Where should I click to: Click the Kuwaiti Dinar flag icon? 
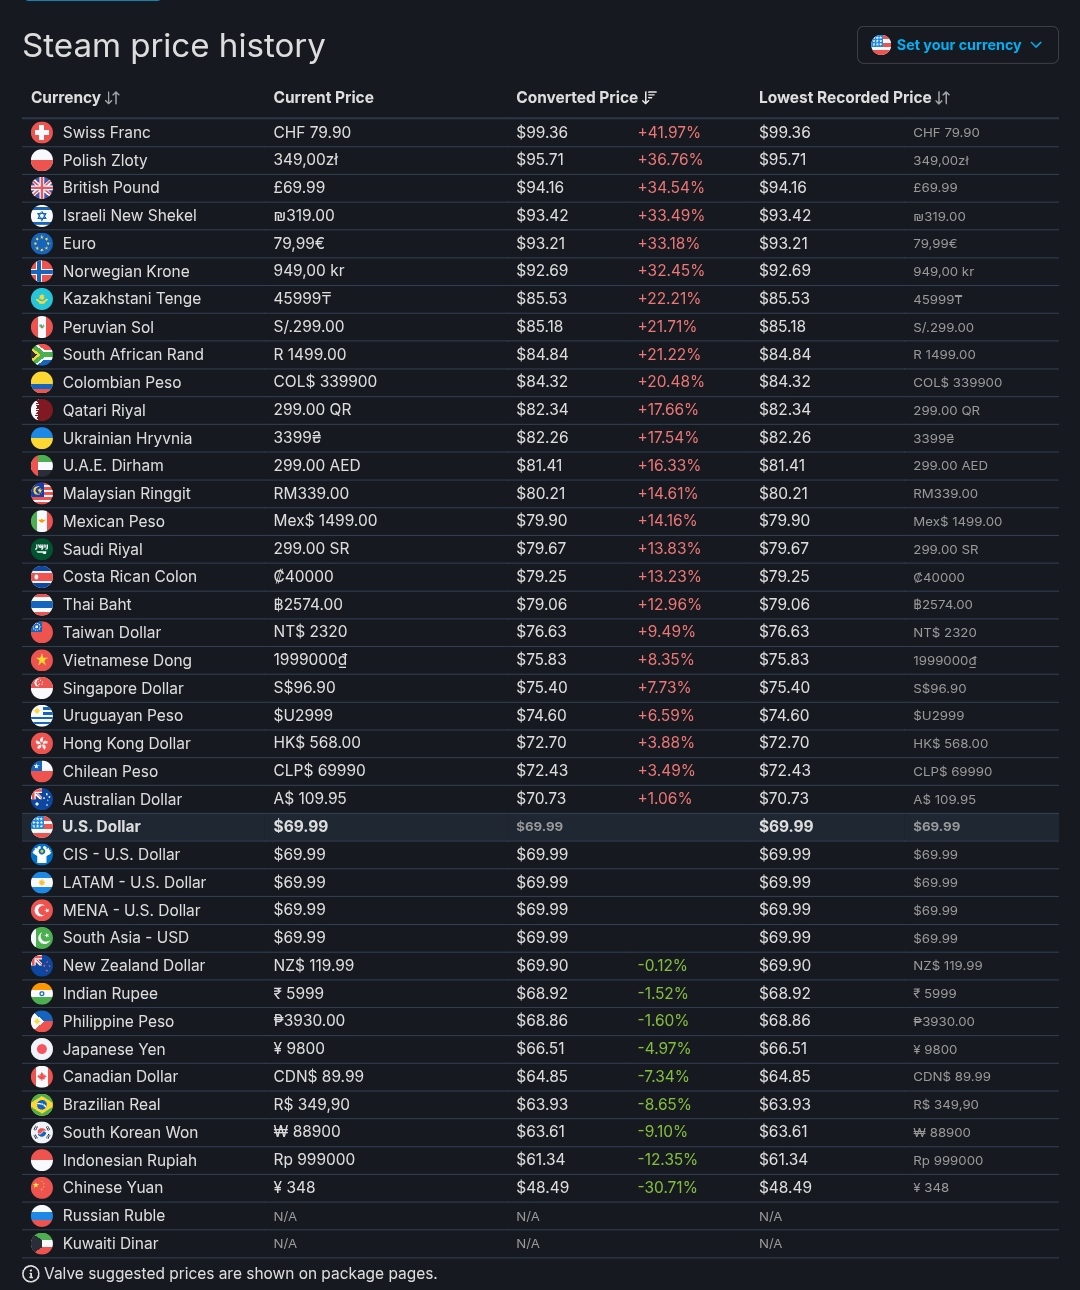tap(42, 1244)
